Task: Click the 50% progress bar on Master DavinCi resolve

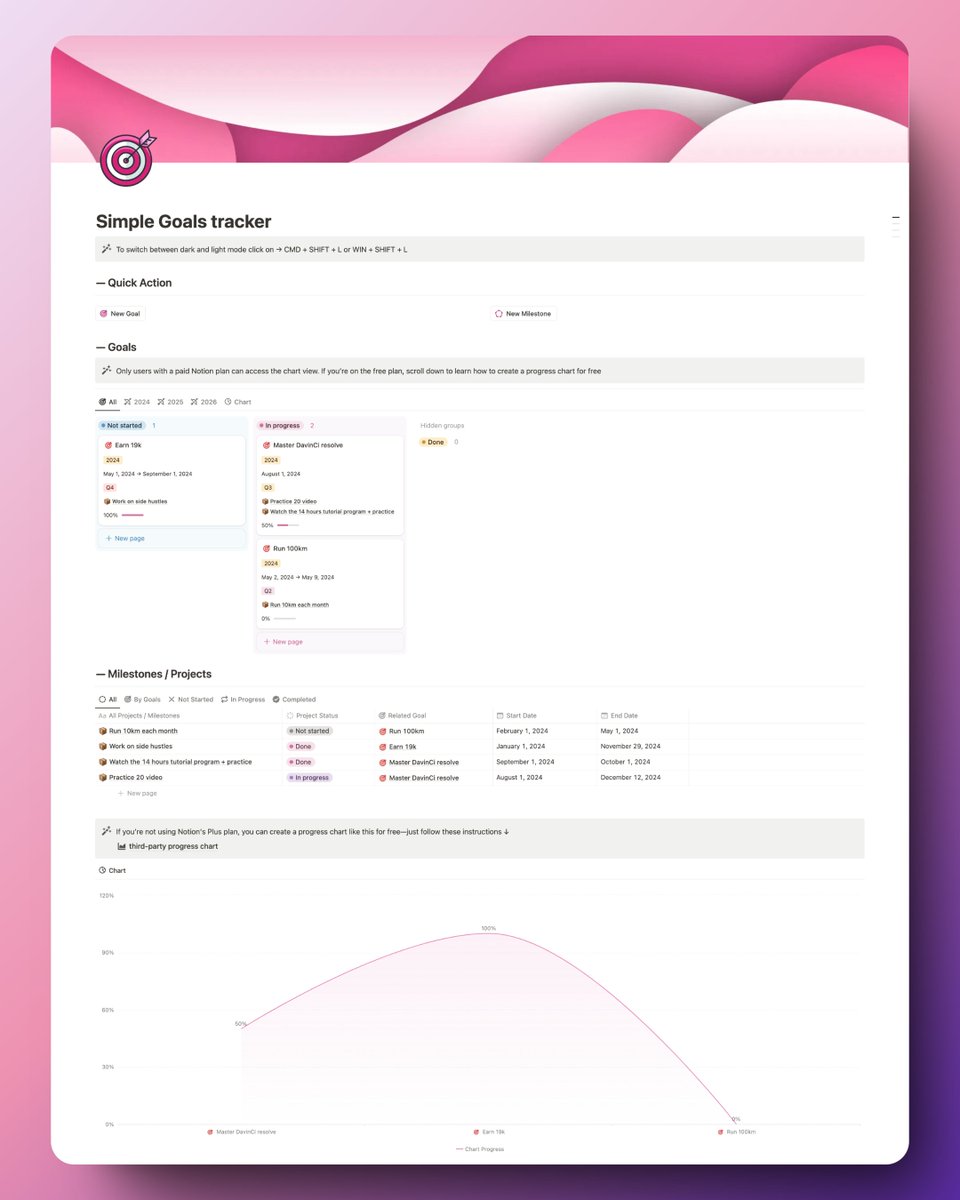Action: [288, 524]
